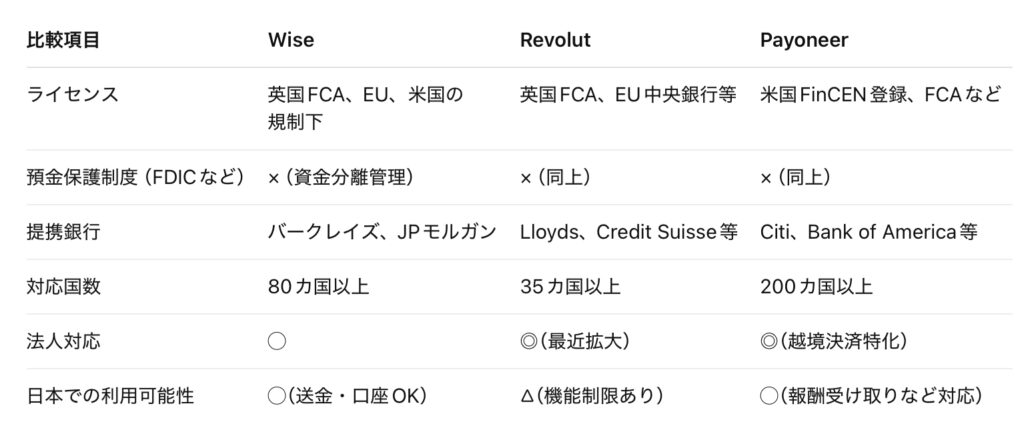Click the 比較項目 header cell
Screen dimensions: 1024x426
[x=63, y=40]
